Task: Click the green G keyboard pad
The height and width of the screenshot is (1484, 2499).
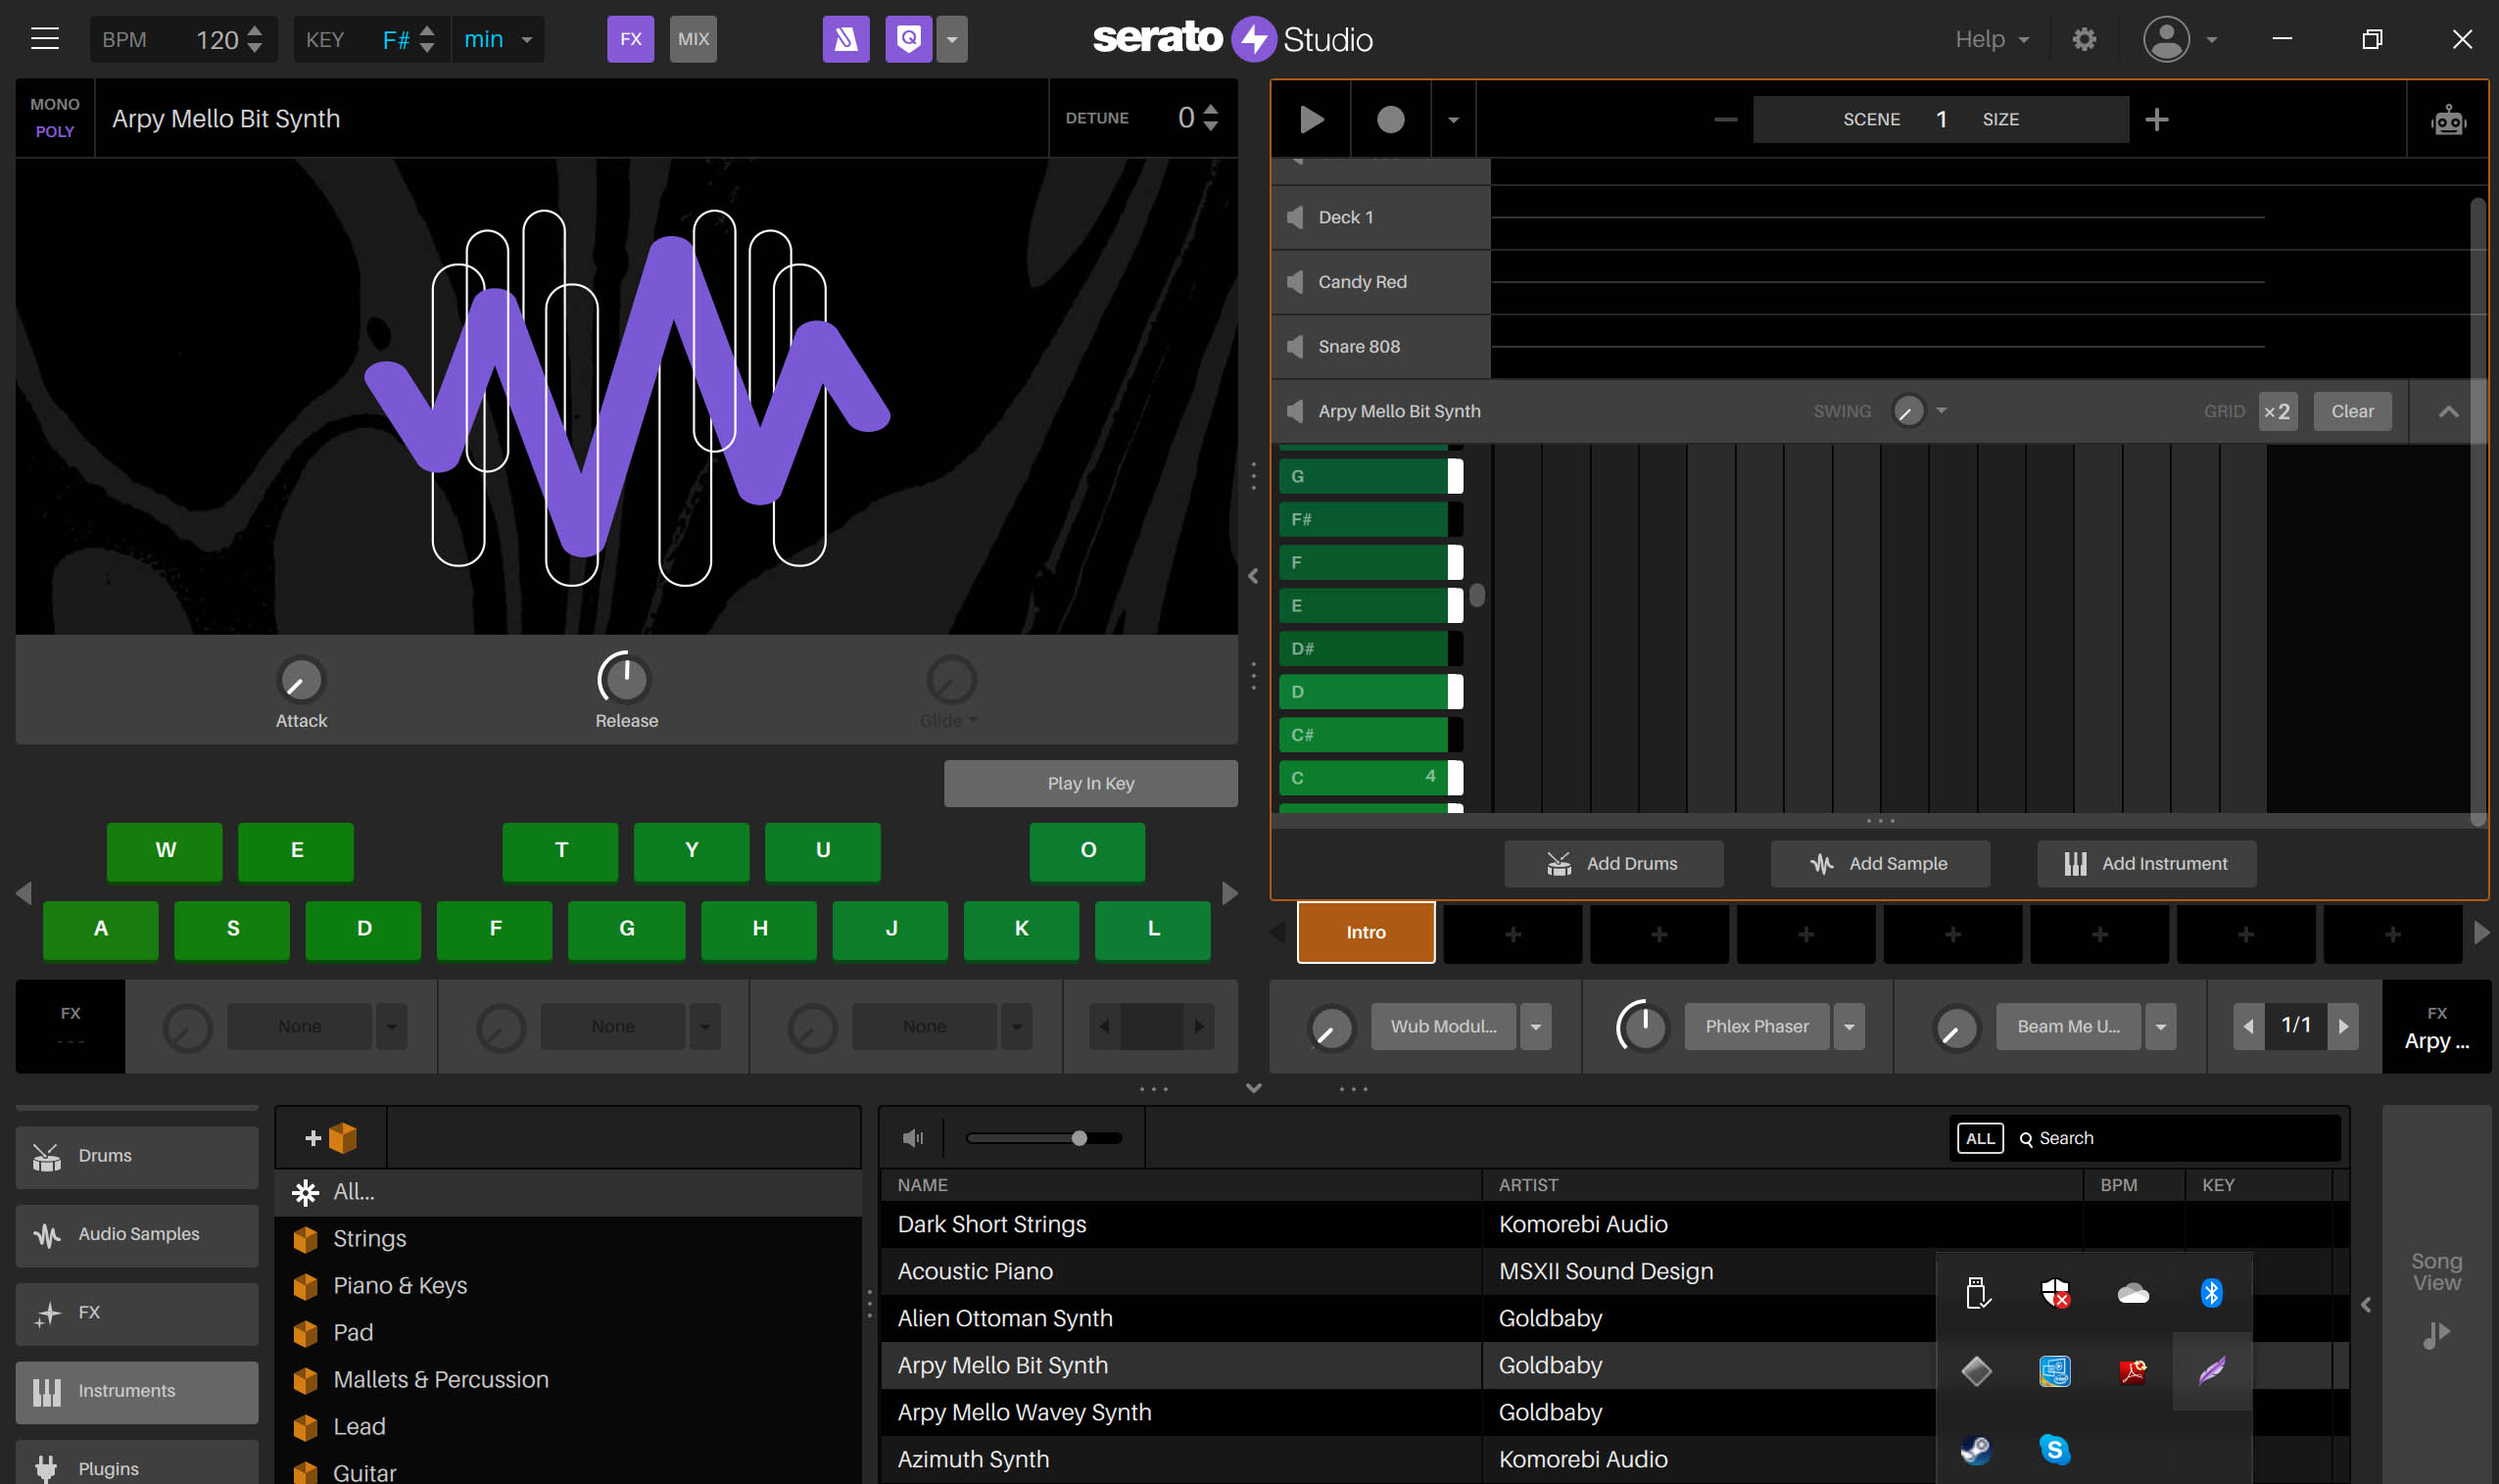Action: (626, 929)
